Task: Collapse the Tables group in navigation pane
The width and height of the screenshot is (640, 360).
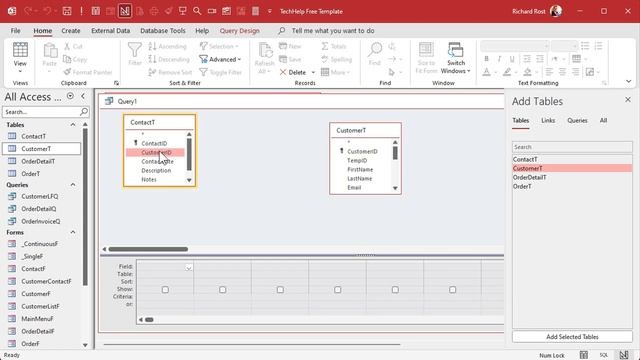Action: tap(73, 124)
